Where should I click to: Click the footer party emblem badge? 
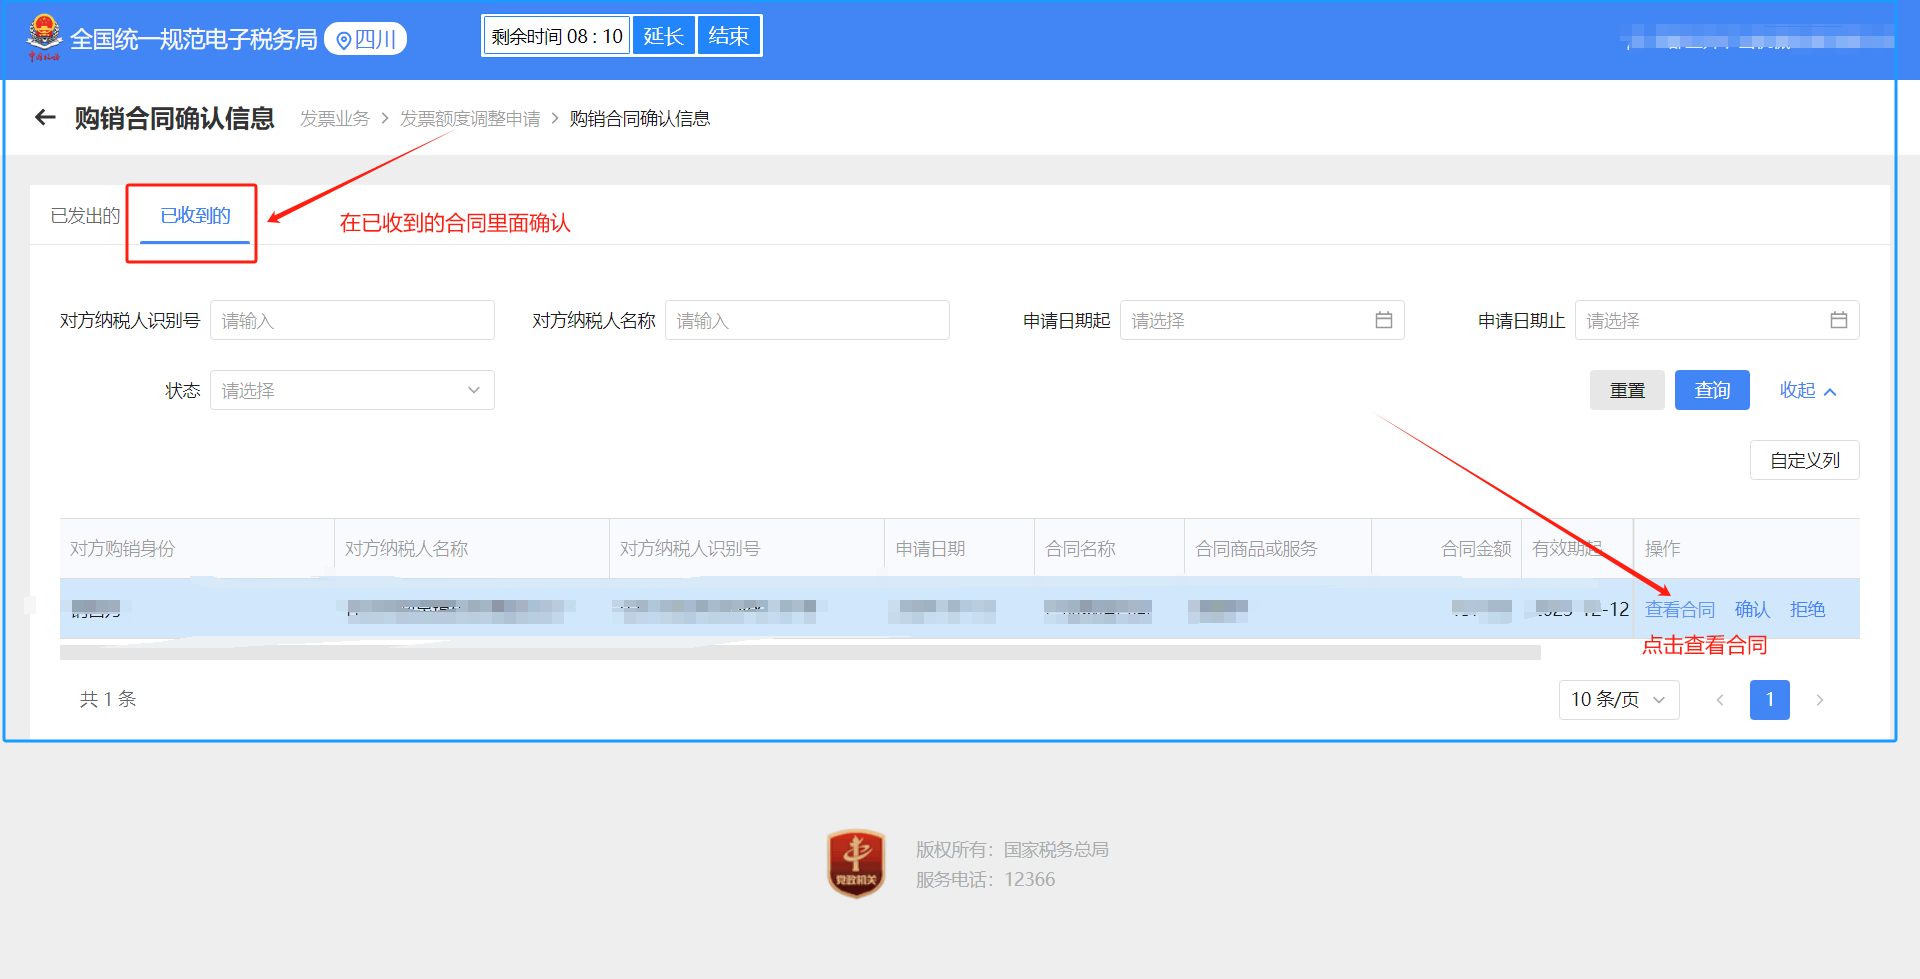(x=856, y=863)
